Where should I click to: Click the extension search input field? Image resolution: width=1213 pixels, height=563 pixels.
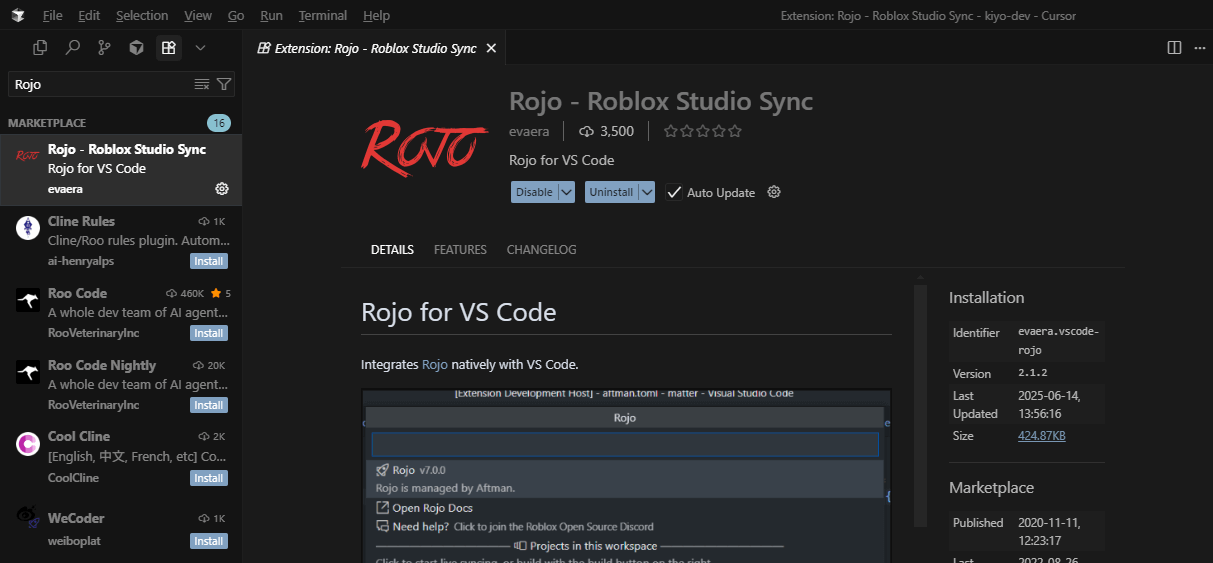coord(100,85)
